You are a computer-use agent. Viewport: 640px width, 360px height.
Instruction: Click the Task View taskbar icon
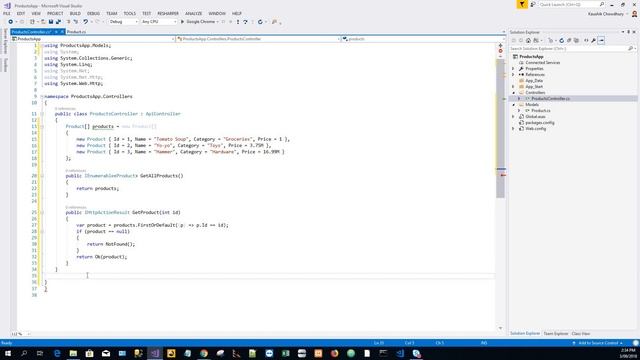point(40,353)
